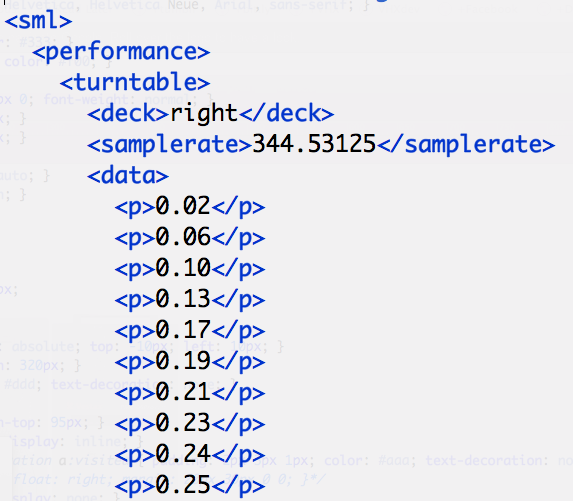
Task: Click the samplerate value 344.53125
Action: [314, 144]
